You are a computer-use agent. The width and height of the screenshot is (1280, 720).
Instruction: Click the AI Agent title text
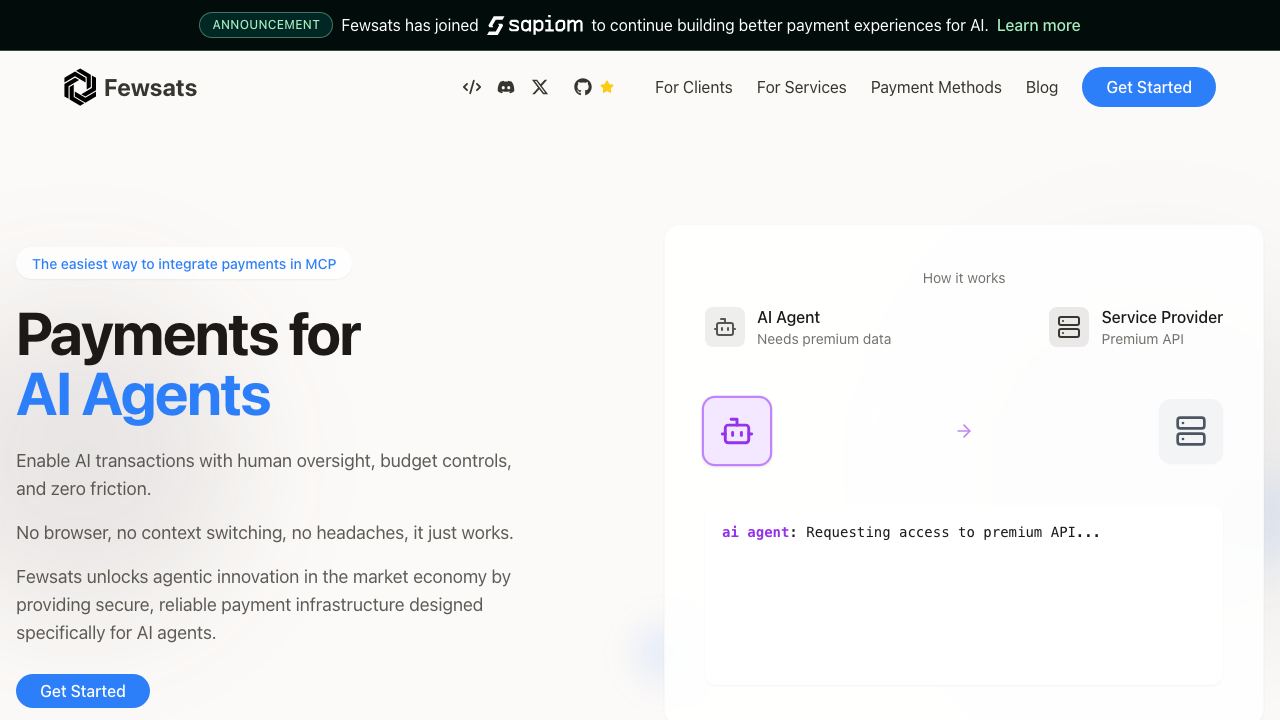[x=788, y=317]
